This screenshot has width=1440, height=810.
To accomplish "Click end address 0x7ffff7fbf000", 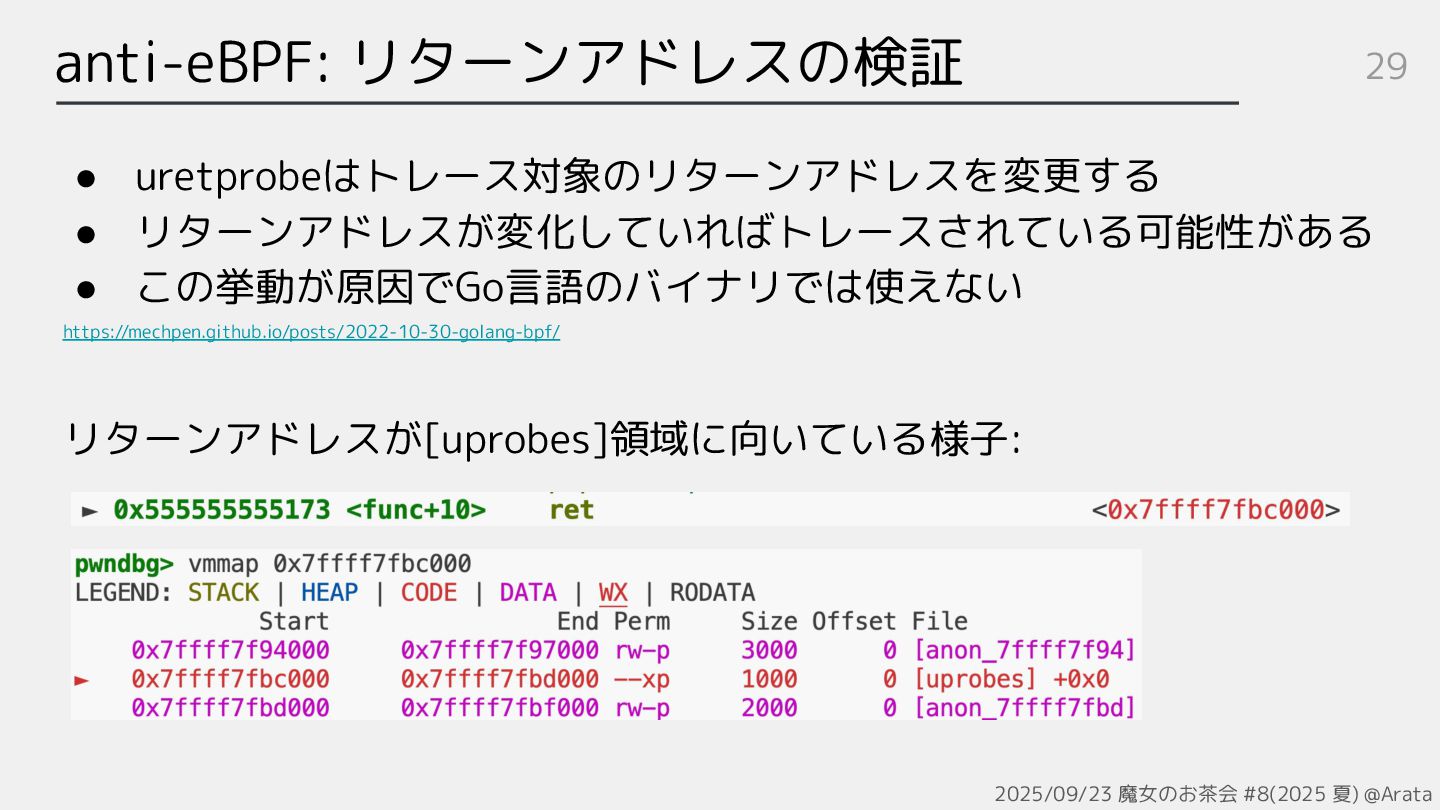I will (500, 708).
